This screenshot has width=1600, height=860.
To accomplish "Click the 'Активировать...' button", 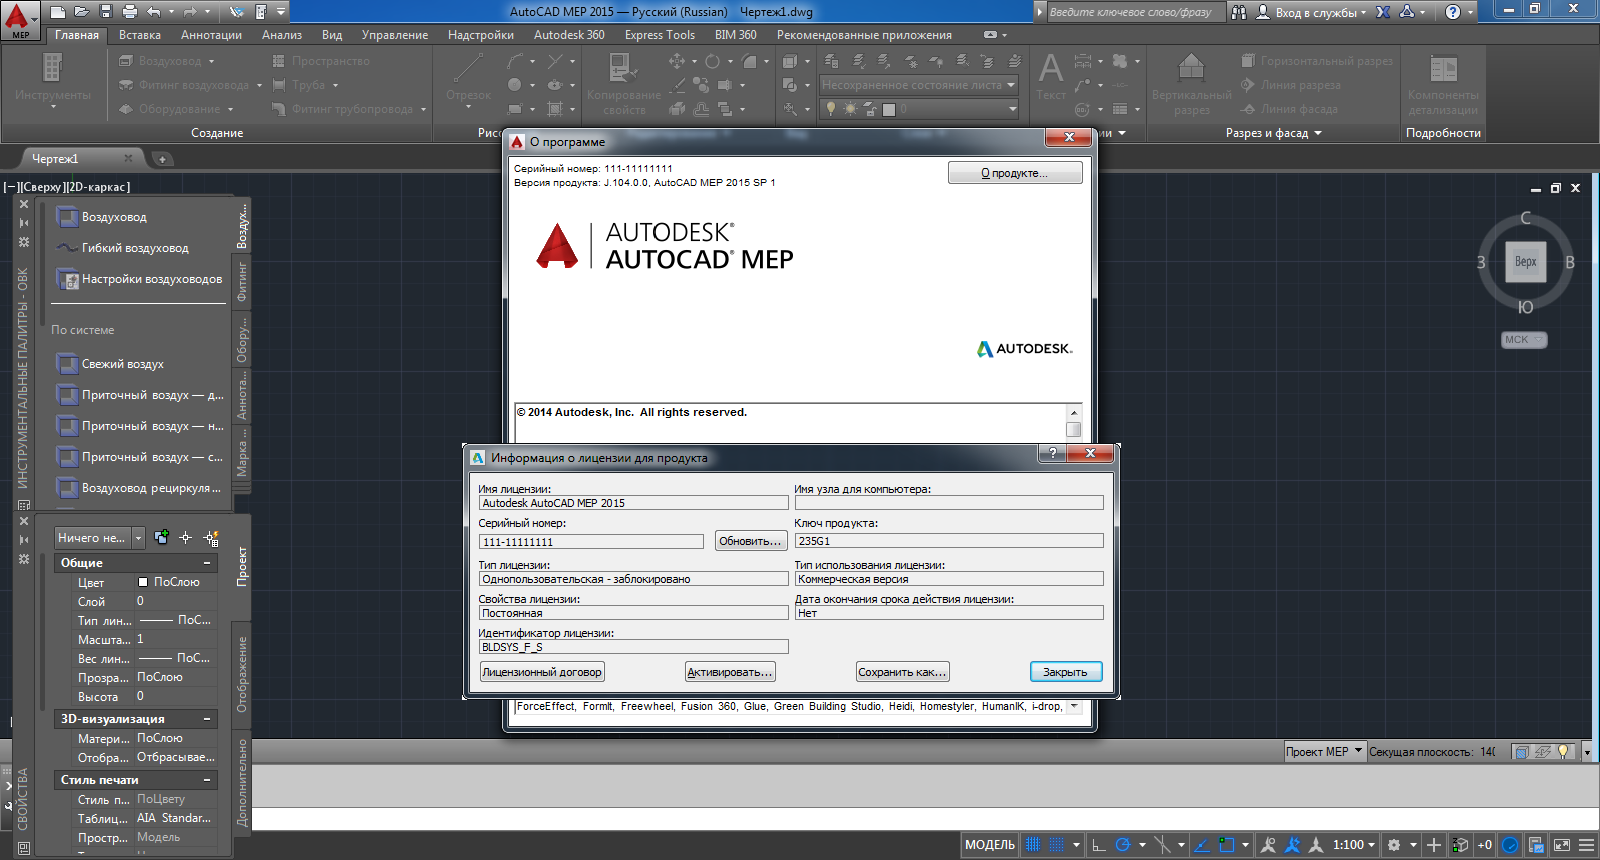I will (730, 672).
